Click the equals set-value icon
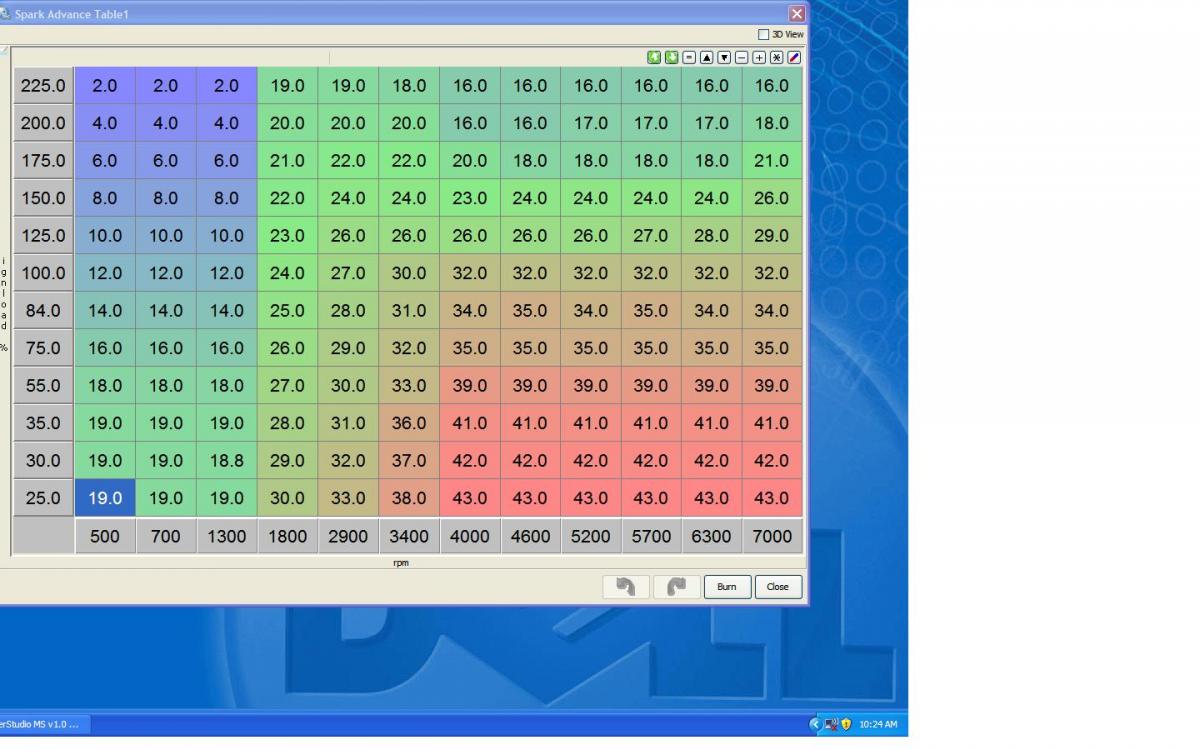 [689, 57]
